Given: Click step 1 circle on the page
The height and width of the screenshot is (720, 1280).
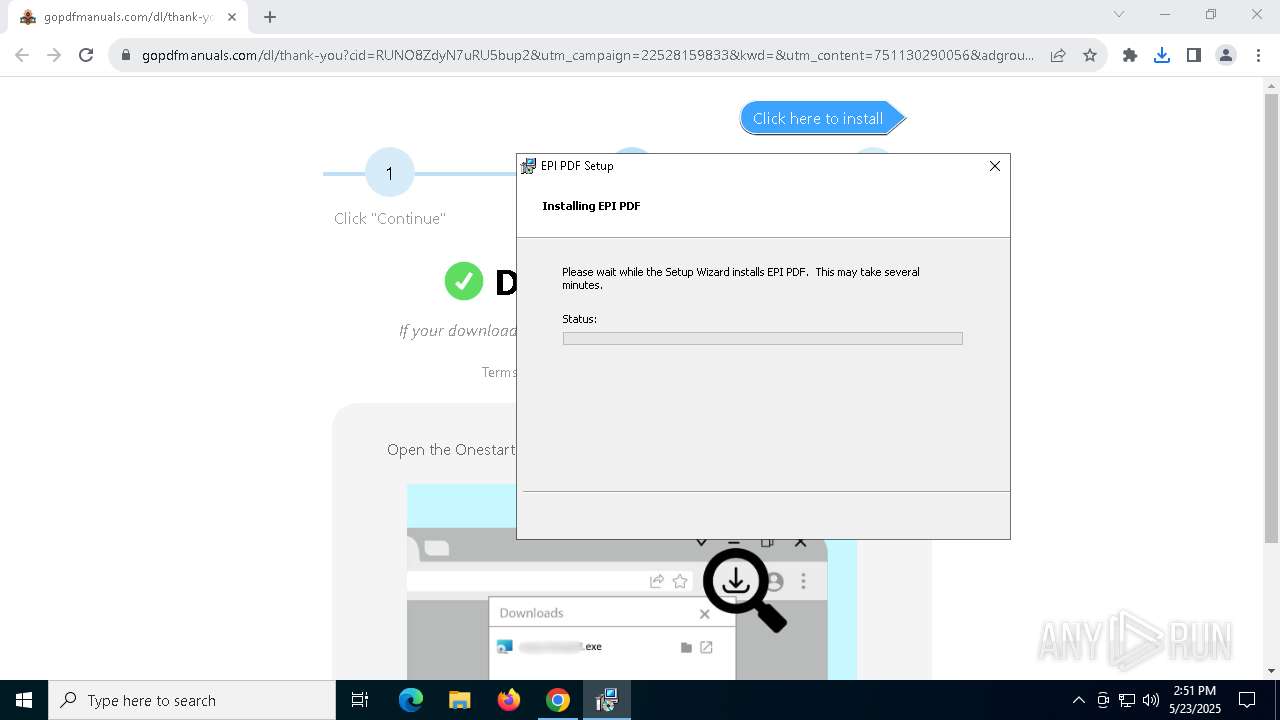Looking at the screenshot, I should pos(390,173).
